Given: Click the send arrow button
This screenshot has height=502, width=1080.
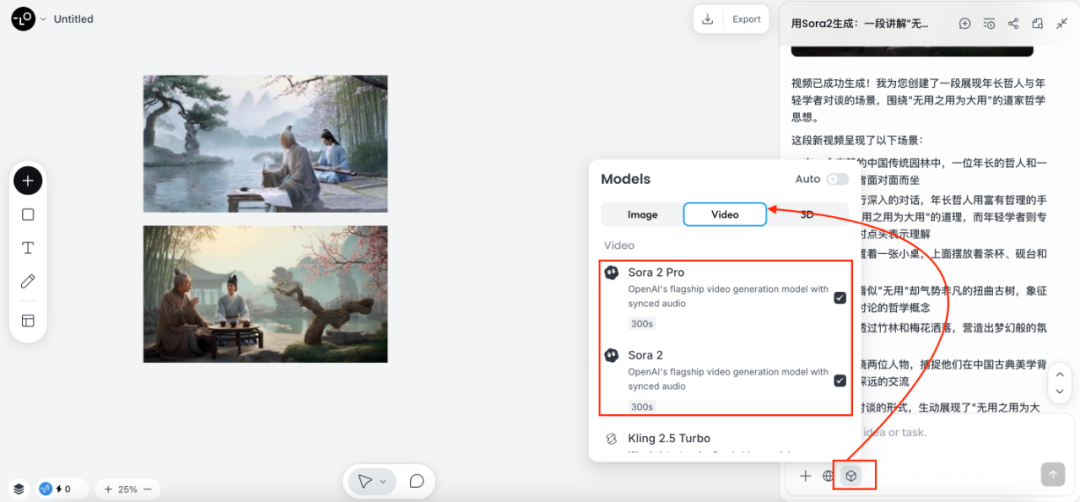Looking at the screenshot, I should pyautogui.click(x=1052, y=474).
